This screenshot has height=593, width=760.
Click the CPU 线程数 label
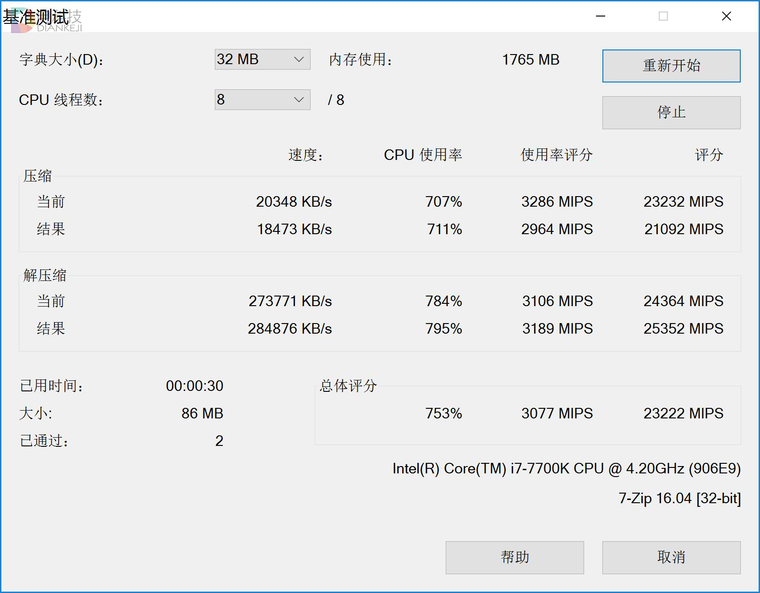tap(62, 100)
